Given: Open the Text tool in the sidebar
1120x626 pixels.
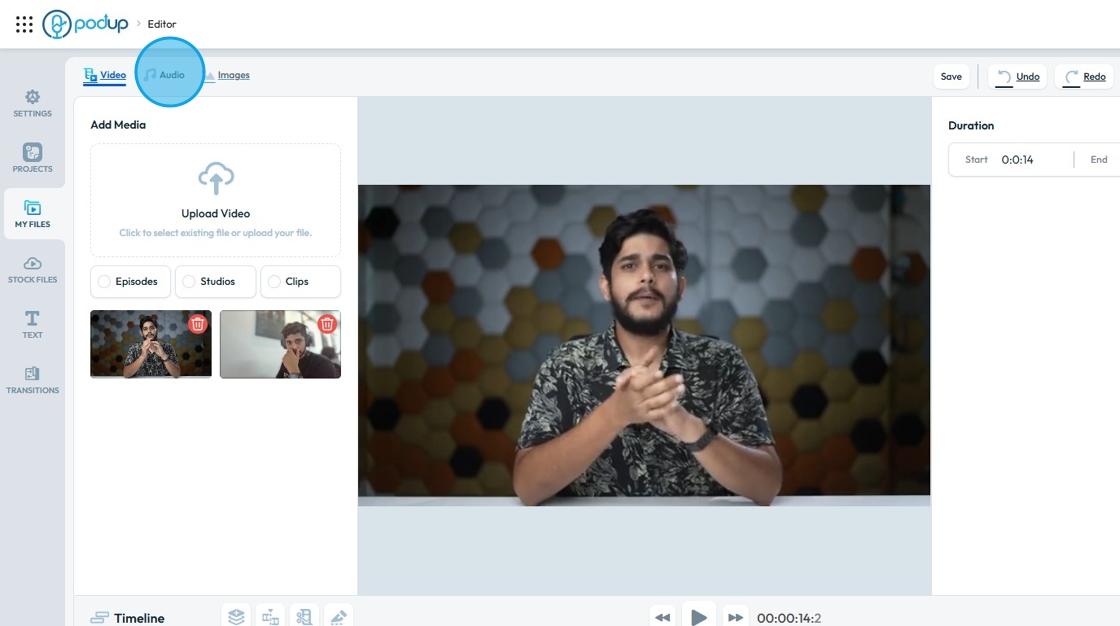Looking at the screenshot, I should click(x=32, y=324).
